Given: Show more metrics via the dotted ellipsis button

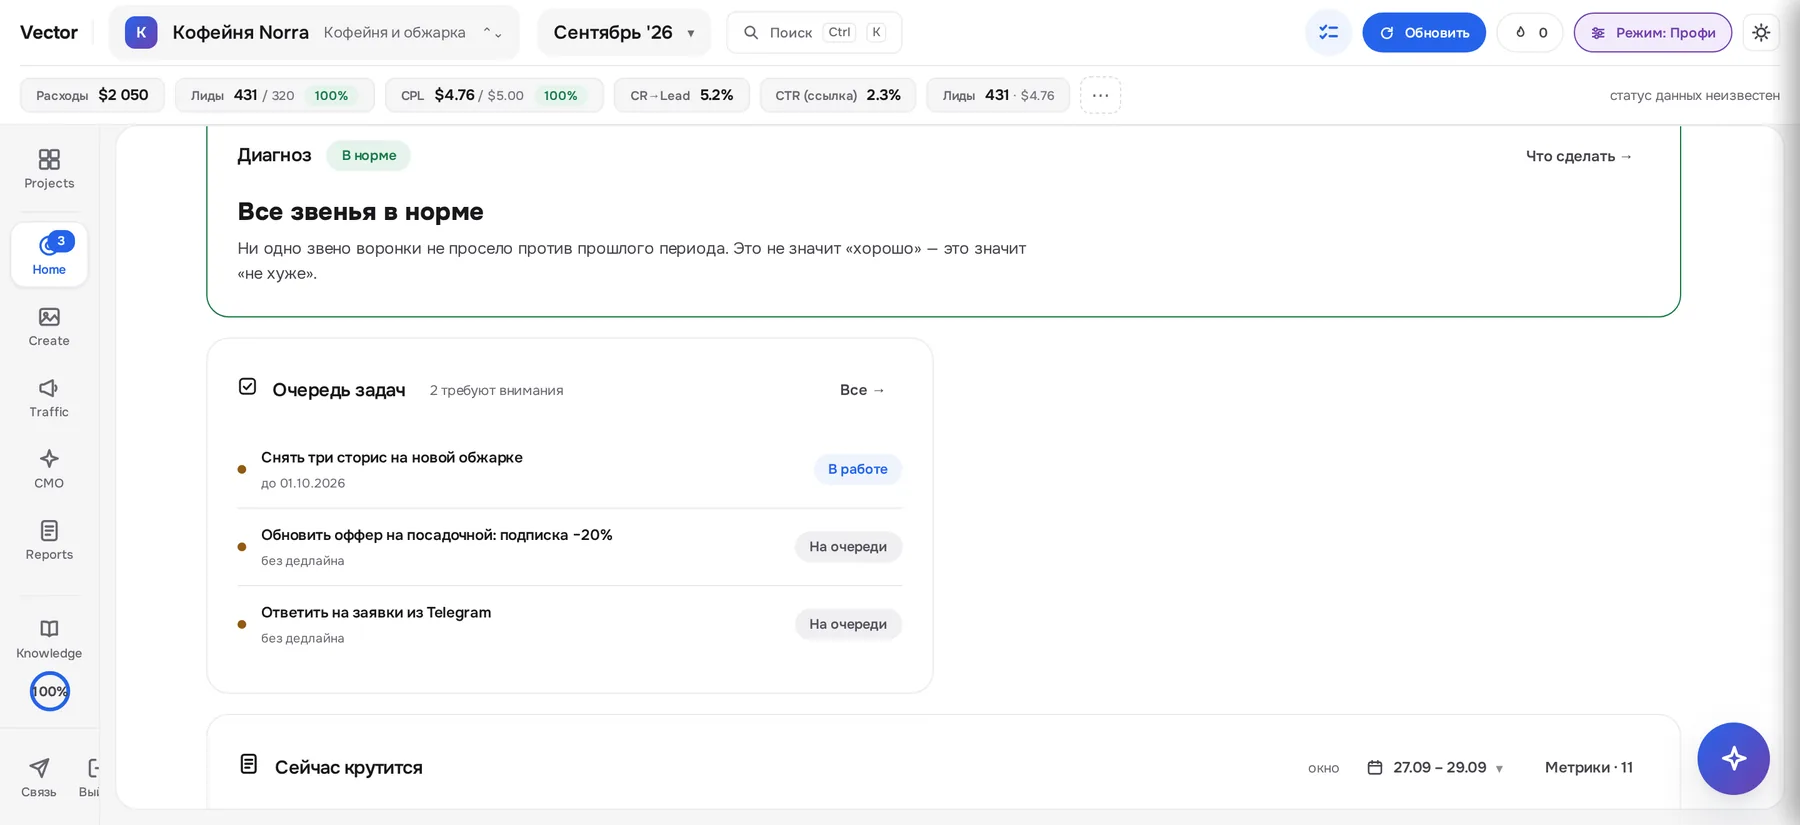Looking at the screenshot, I should [1100, 95].
